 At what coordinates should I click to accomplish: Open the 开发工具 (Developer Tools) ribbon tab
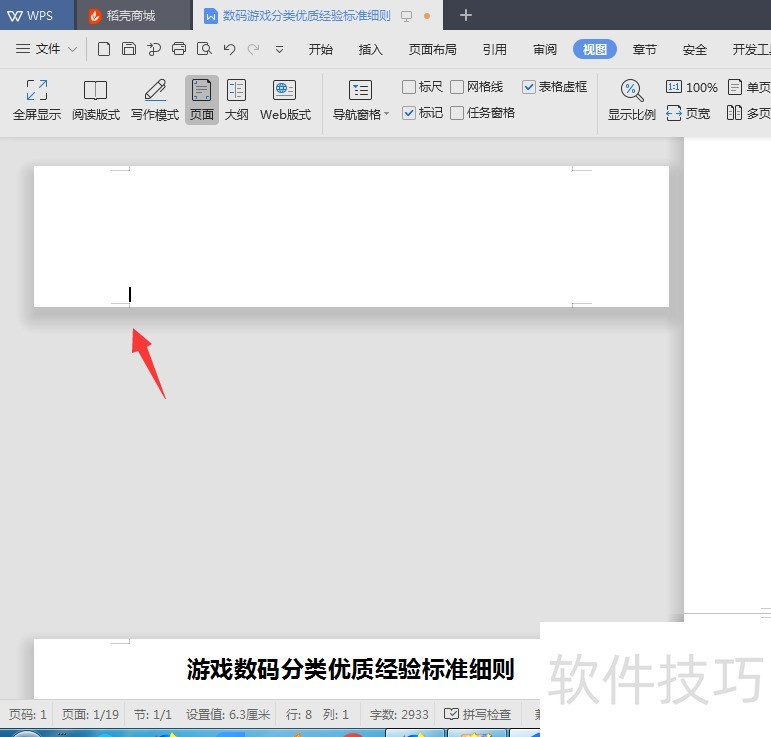[751, 49]
